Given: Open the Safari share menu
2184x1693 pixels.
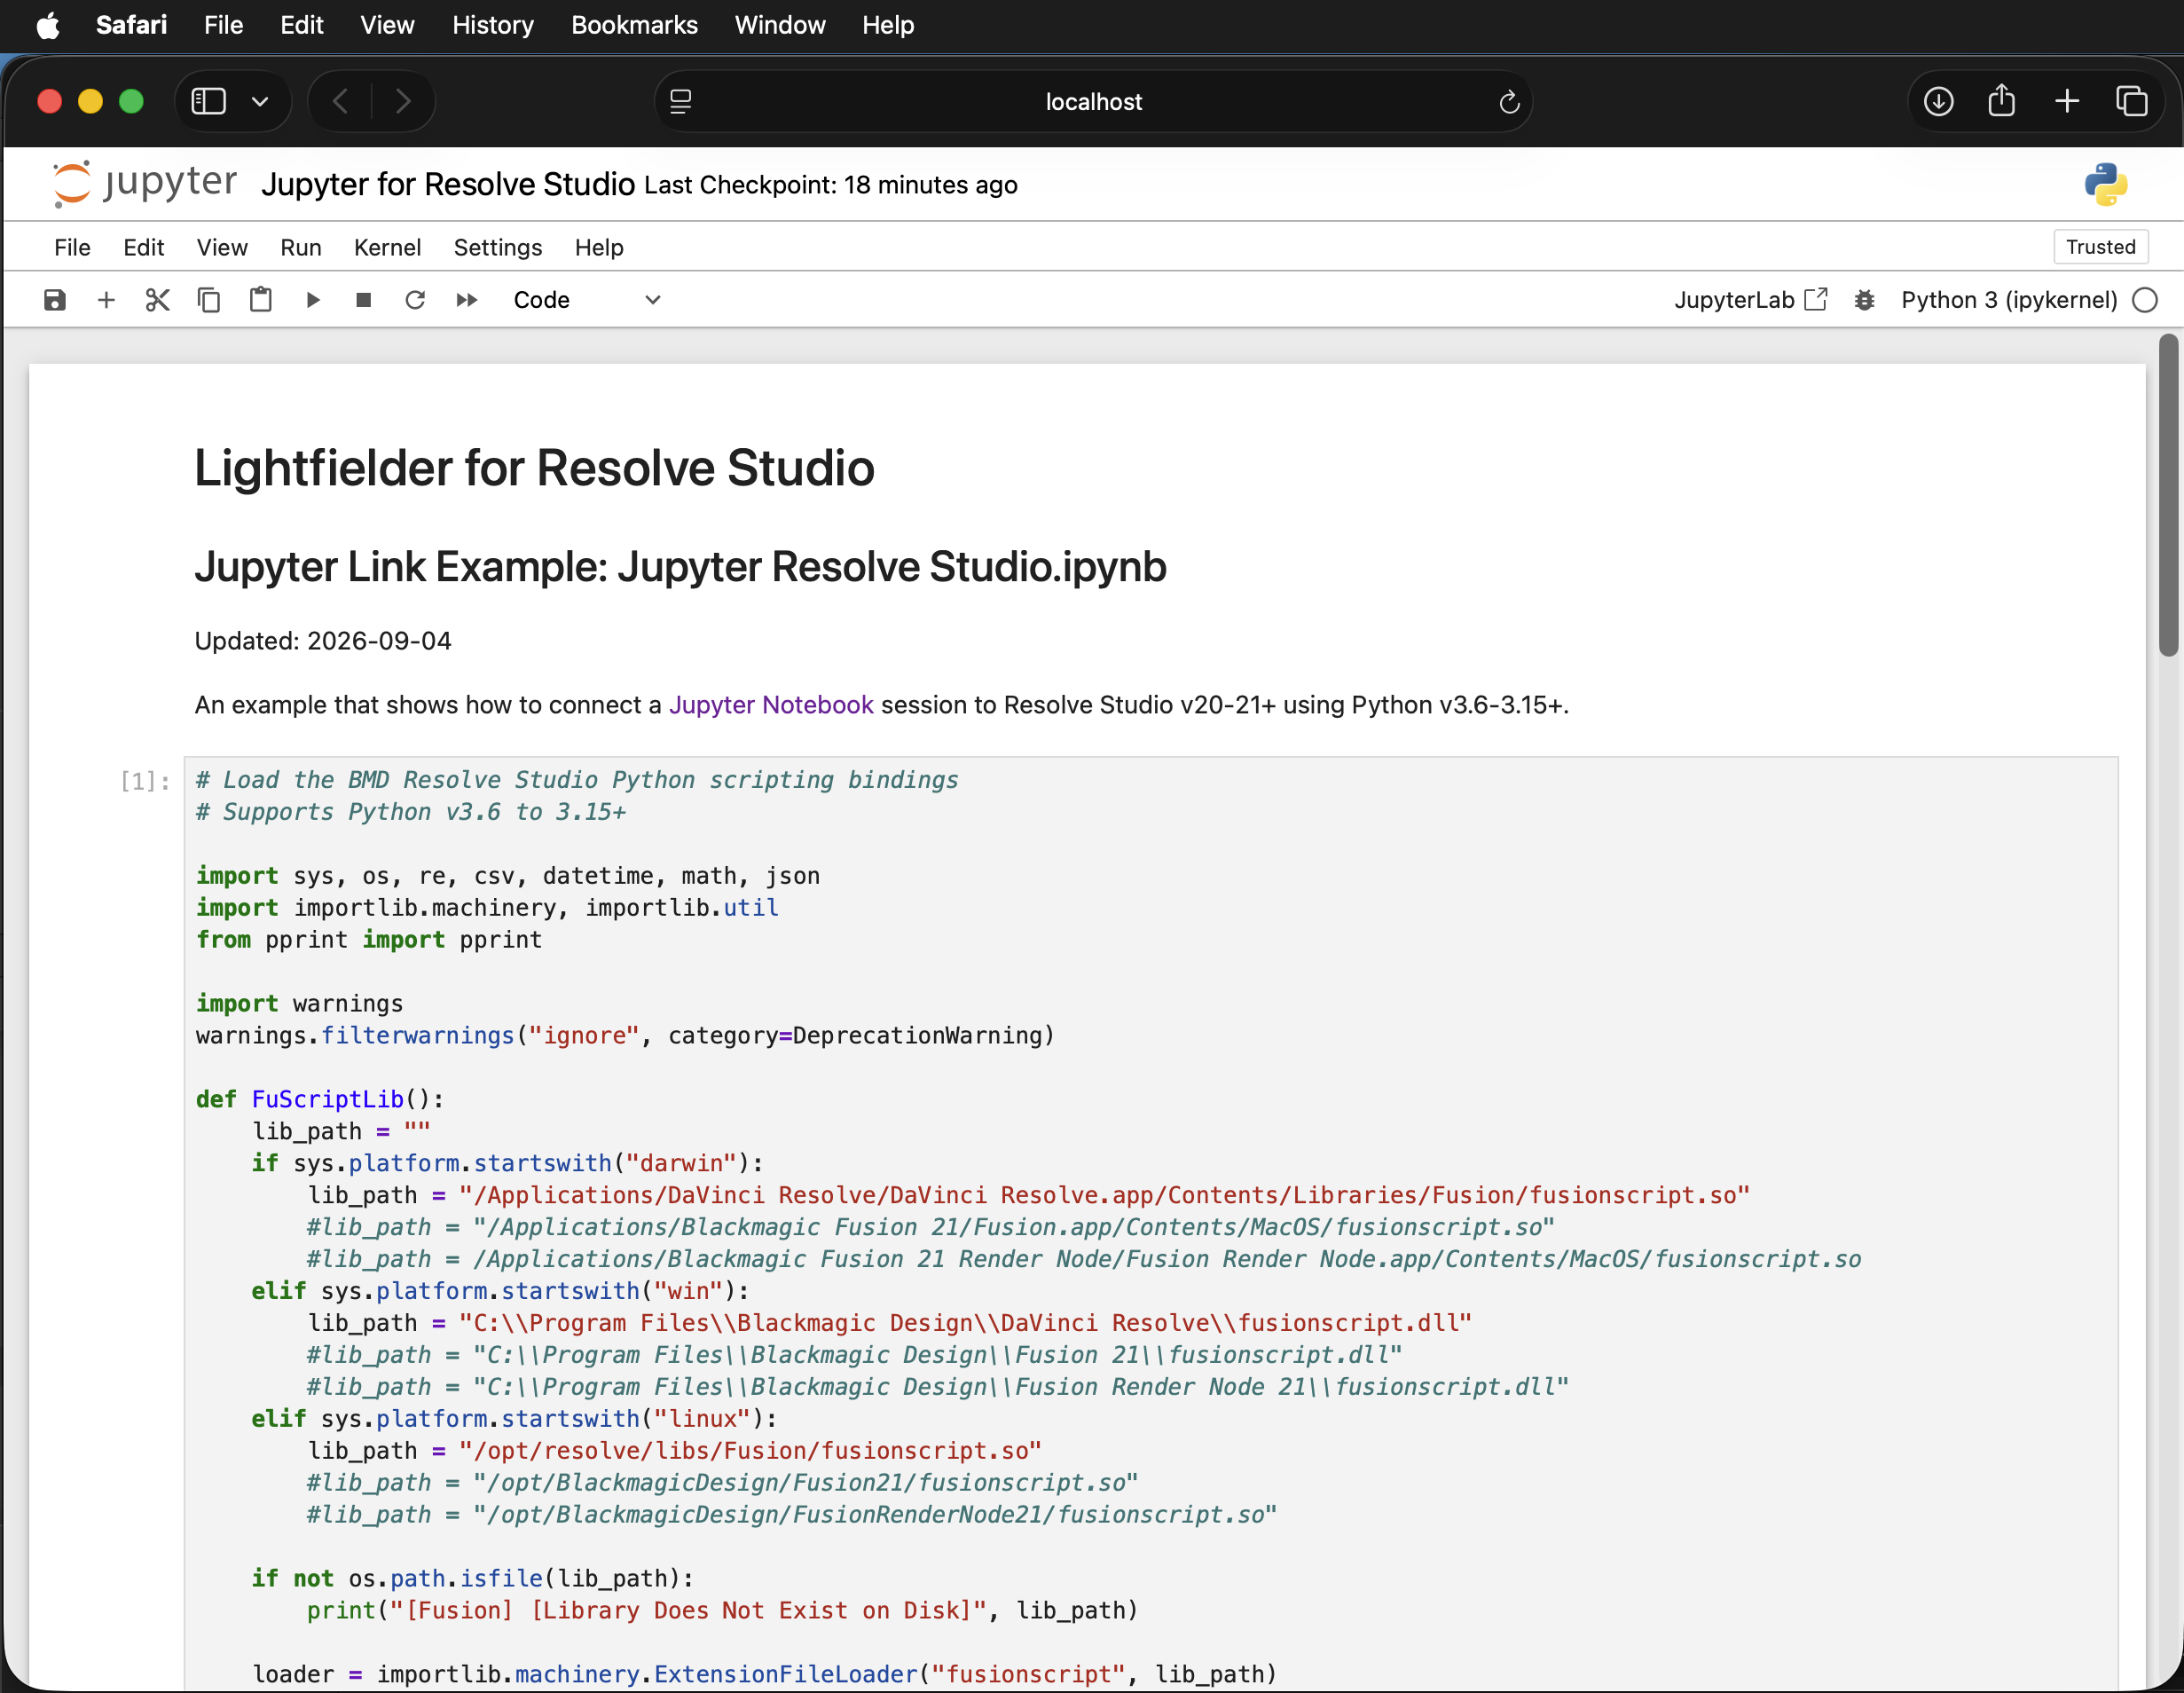Looking at the screenshot, I should point(2001,101).
